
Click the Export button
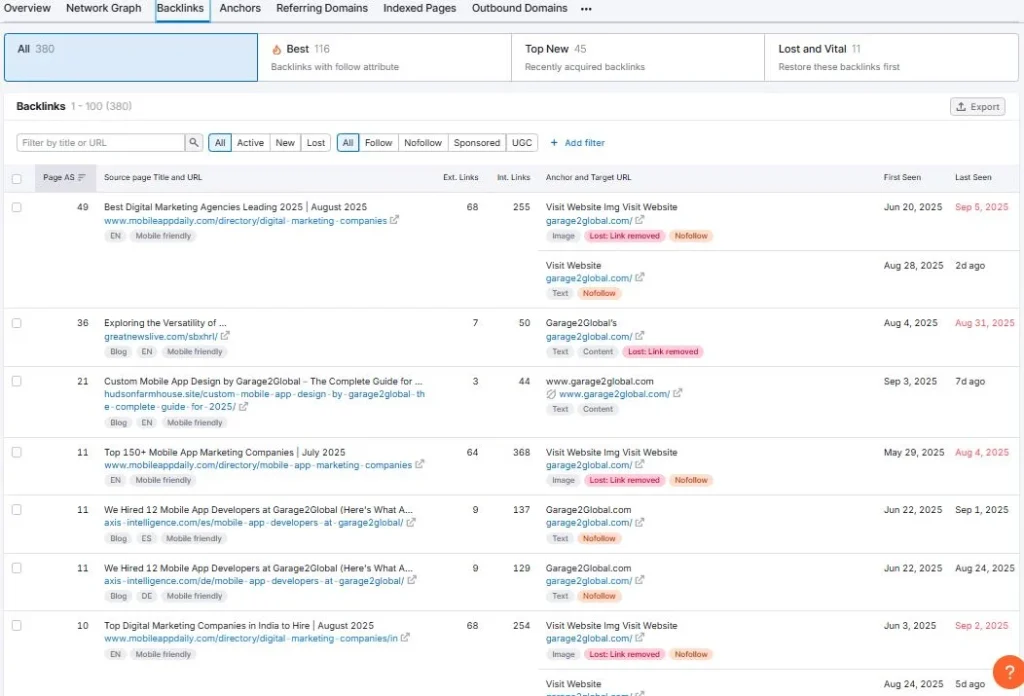pos(977,106)
